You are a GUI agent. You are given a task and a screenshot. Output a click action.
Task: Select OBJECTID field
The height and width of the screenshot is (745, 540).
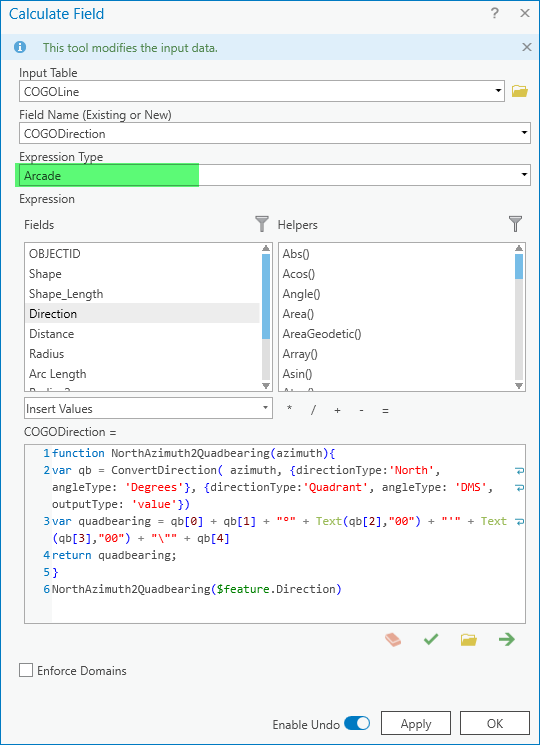tap(142, 254)
